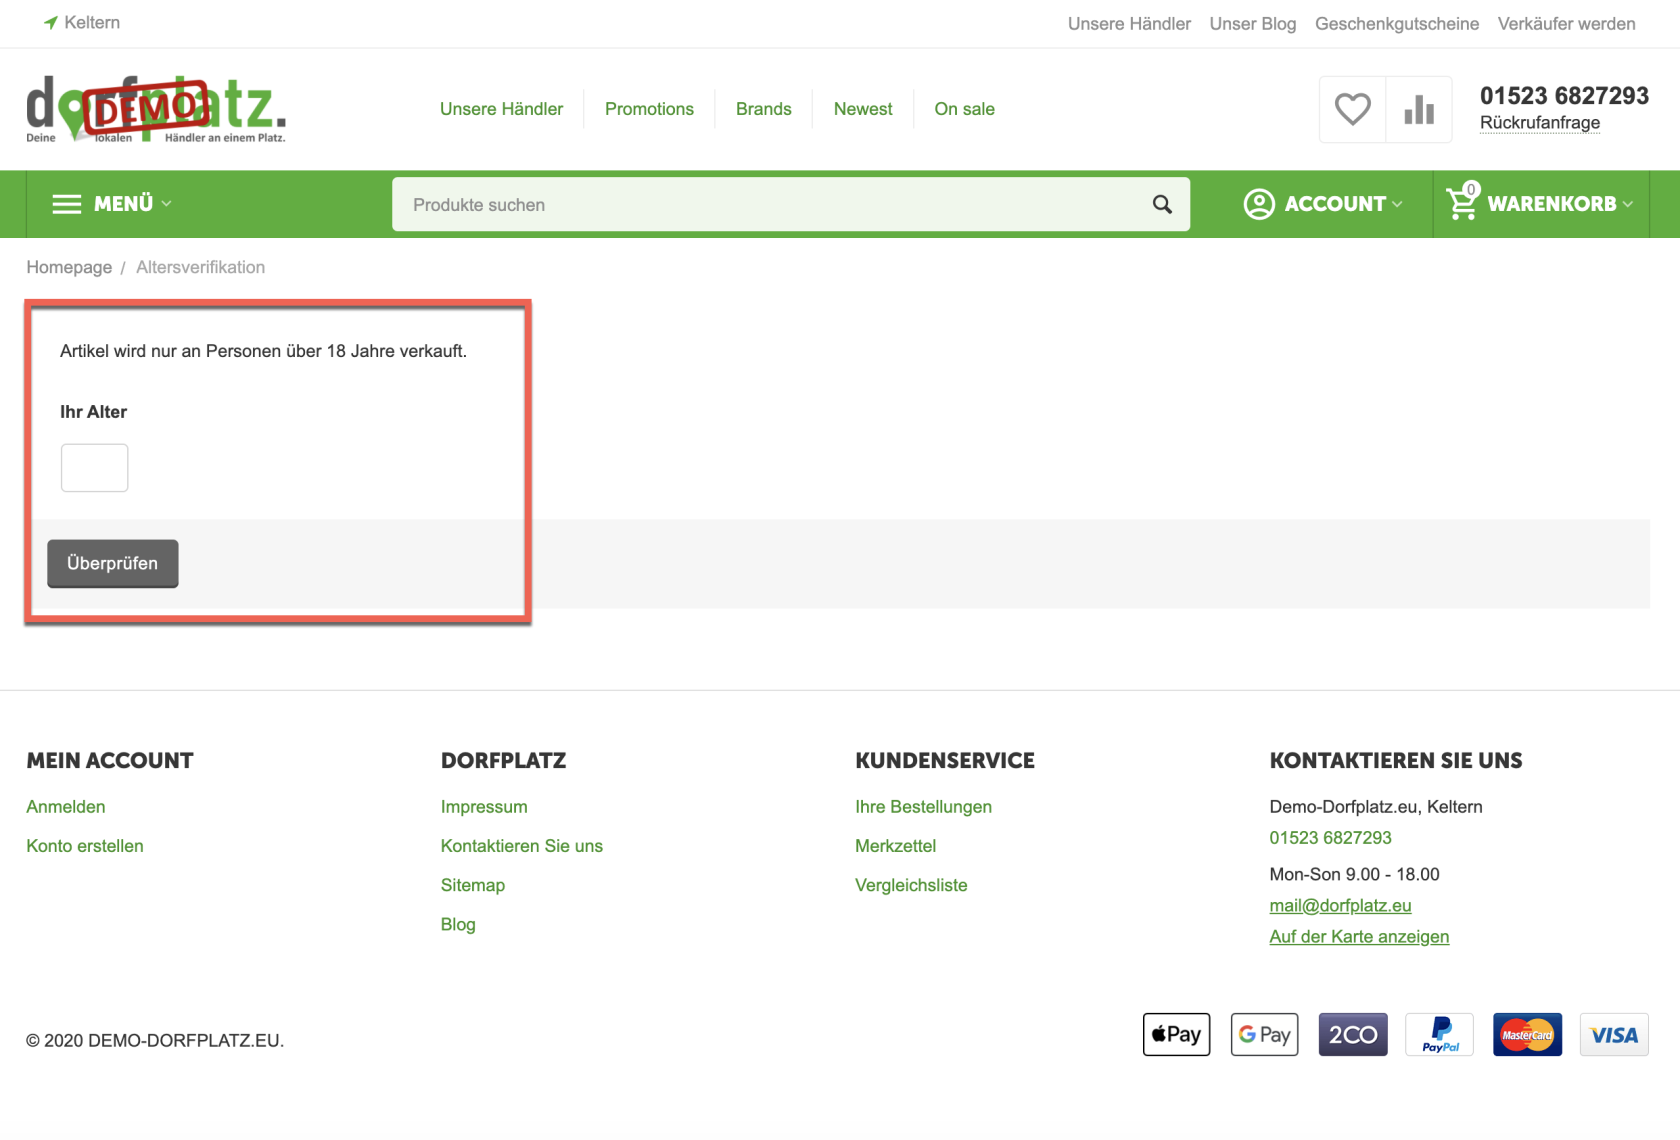Open Verkäufer werden link
The width and height of the screenshot is (1680, 1140).
coord(1566,23)
